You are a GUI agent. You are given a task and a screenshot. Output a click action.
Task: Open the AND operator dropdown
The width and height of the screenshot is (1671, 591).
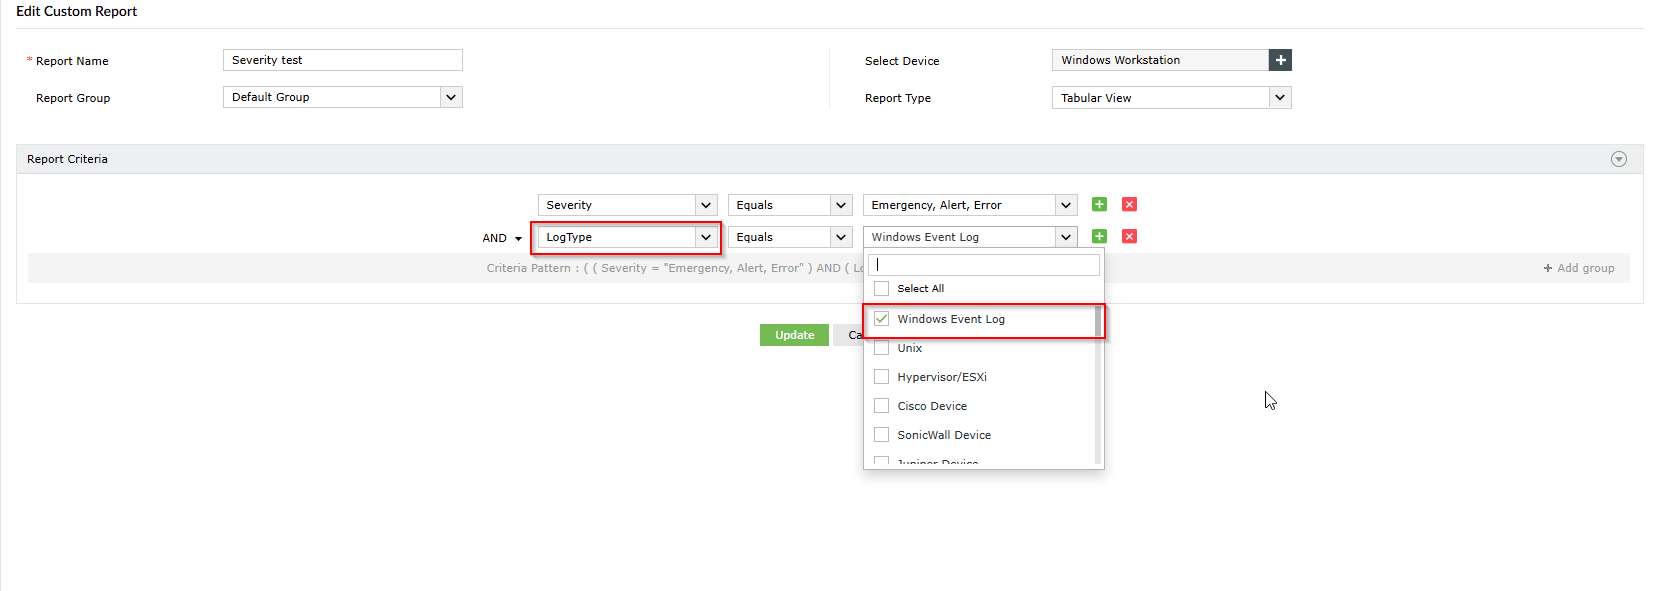(x=502, y=238)
